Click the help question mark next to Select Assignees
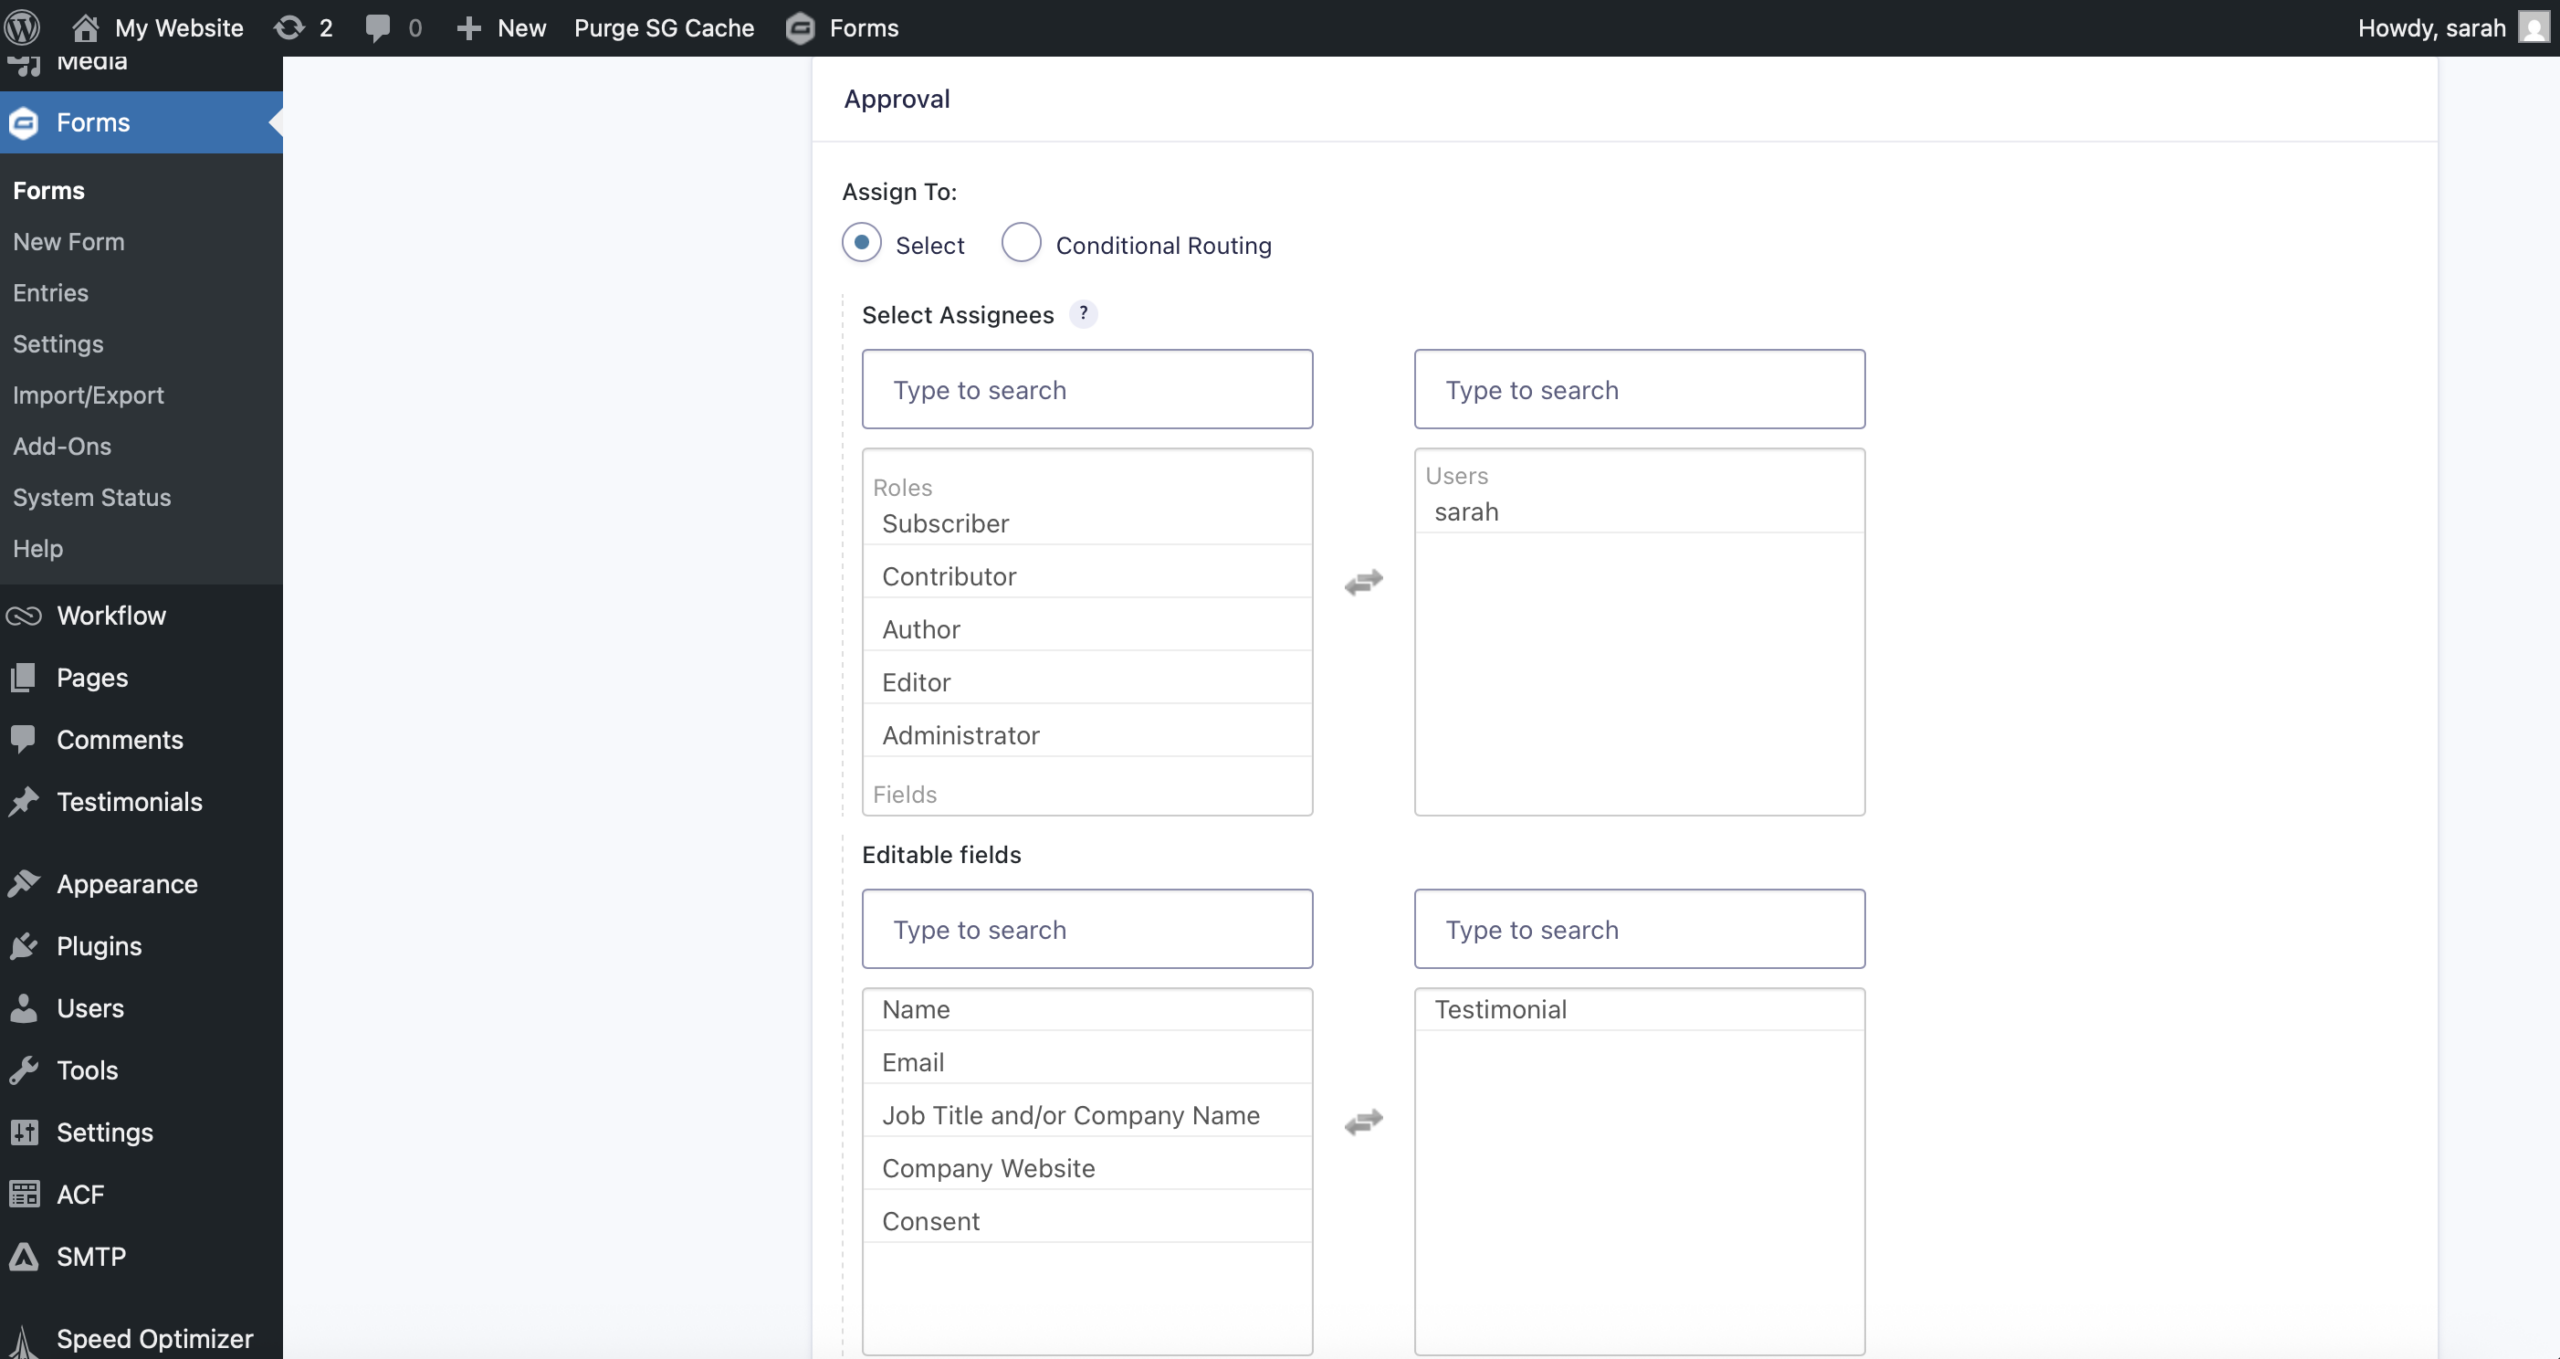This screenshot has height=1359, width=2560. point(1084,313)
